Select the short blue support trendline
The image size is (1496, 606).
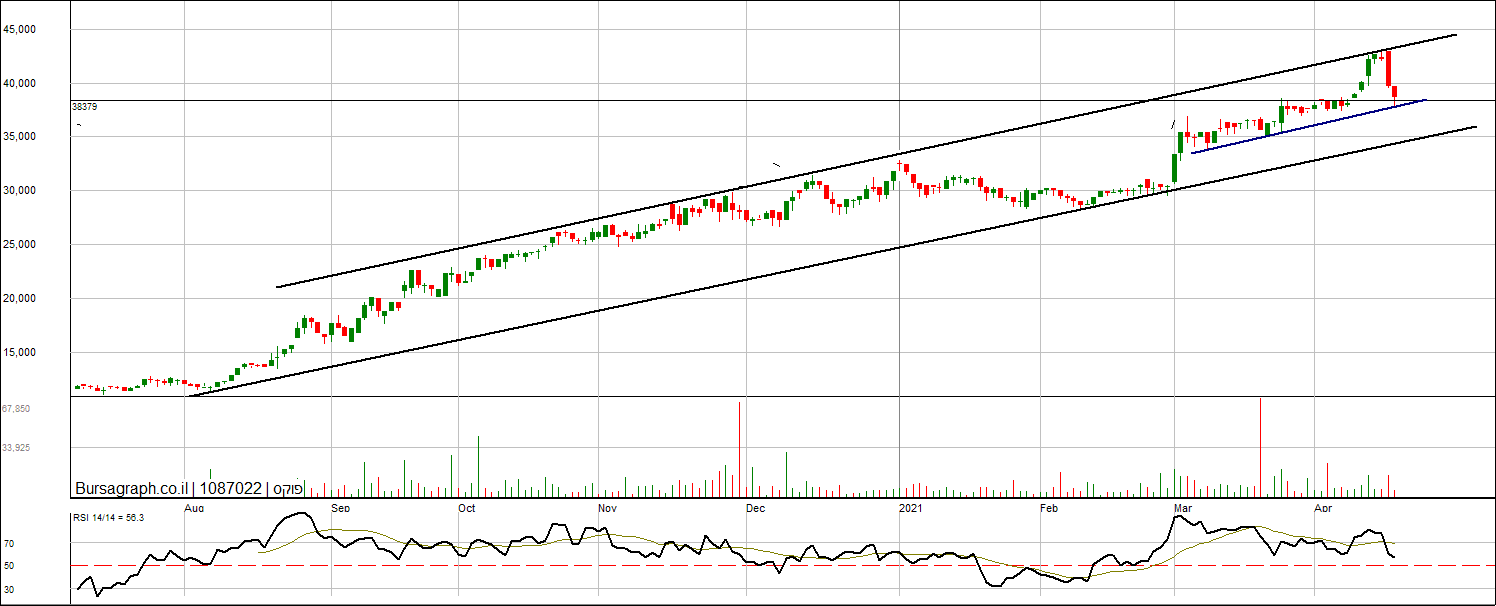[x=1300, y=127]
